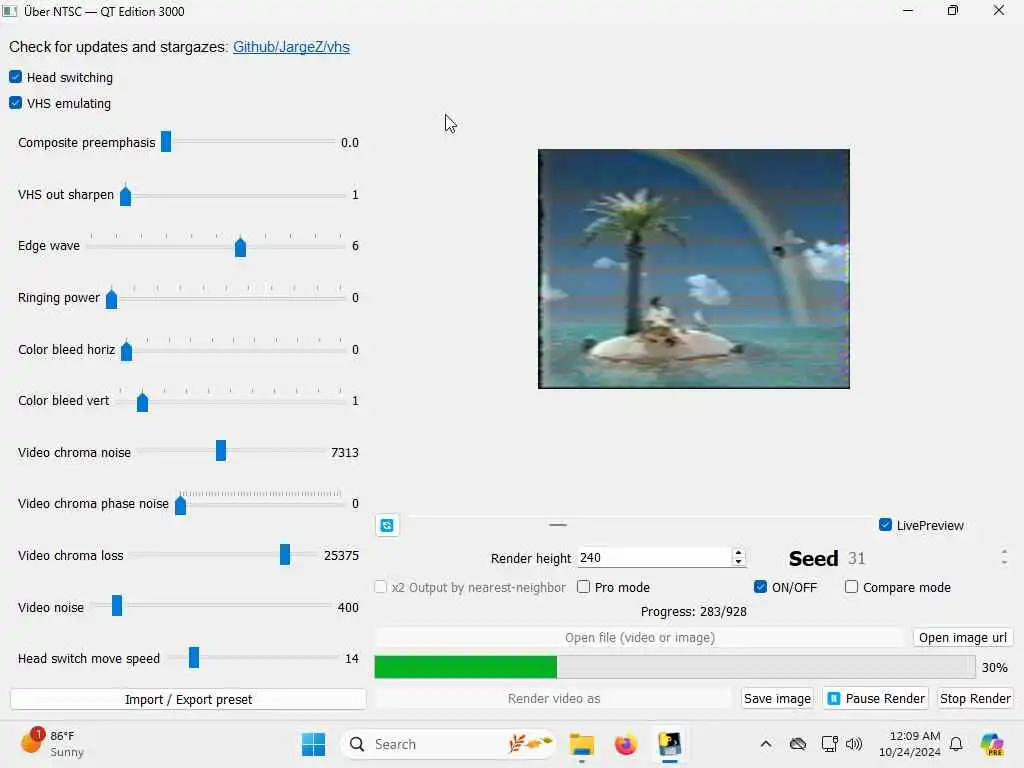Click the Seed value field
Image resolution: width=1024 pixels, height=768 pixels.
[x=921, y=558]
